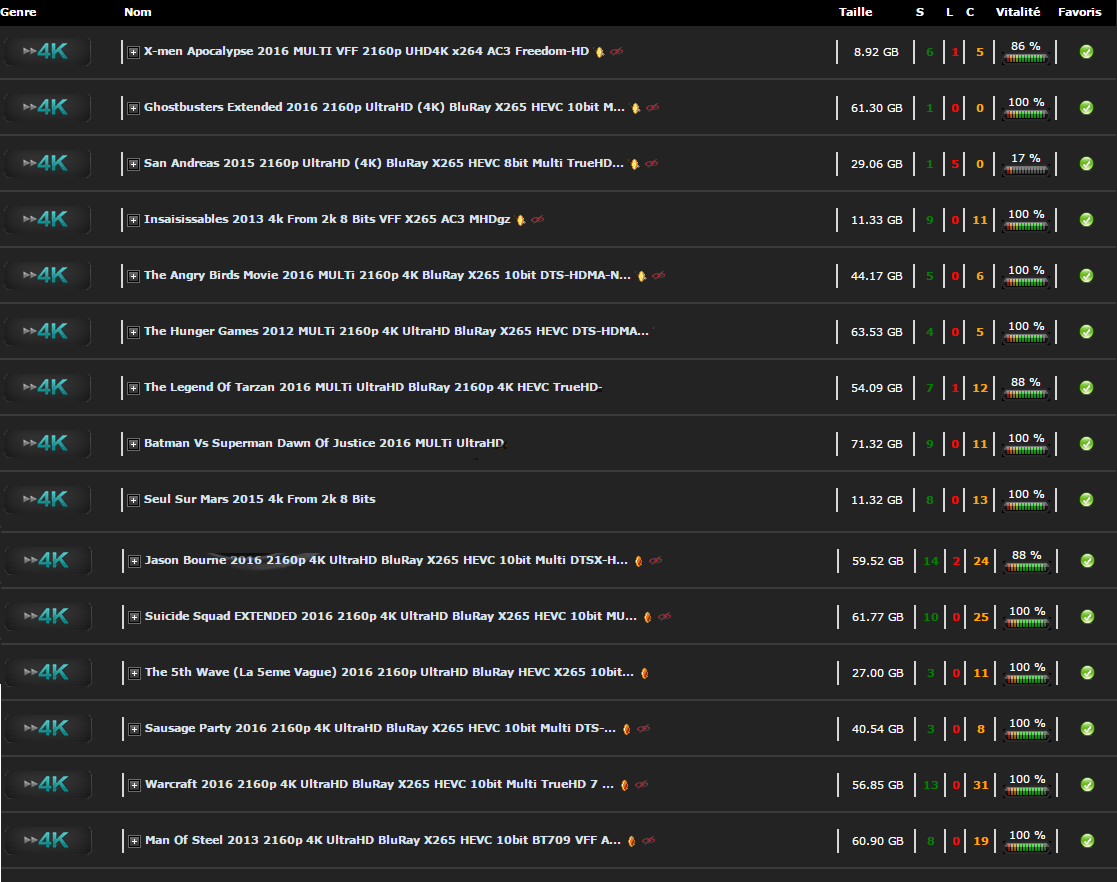Open the Sausage Party 2016 torrent link
Image resolution: width=1117 pixels, height=882 pixels.
(x=380, y=728)
